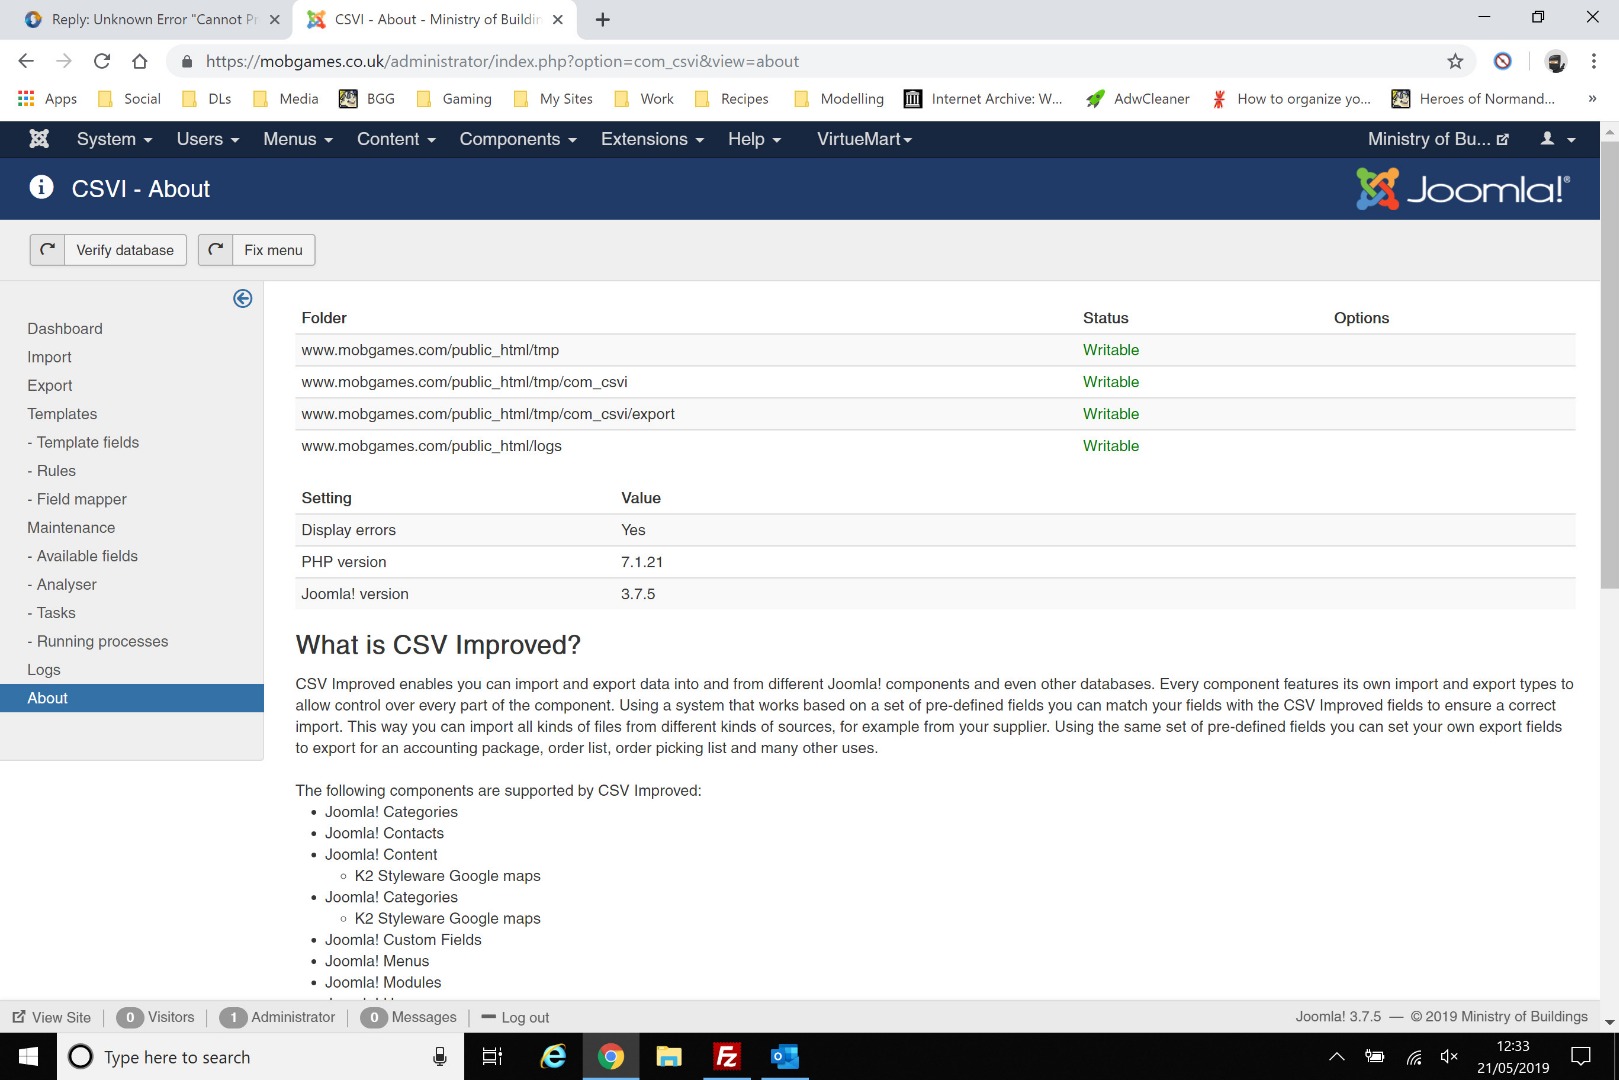Screen dimensions: 1619x1080
Task: Click Log out in the status bar
Action: pyautogui.click(x=525, y=1017)
